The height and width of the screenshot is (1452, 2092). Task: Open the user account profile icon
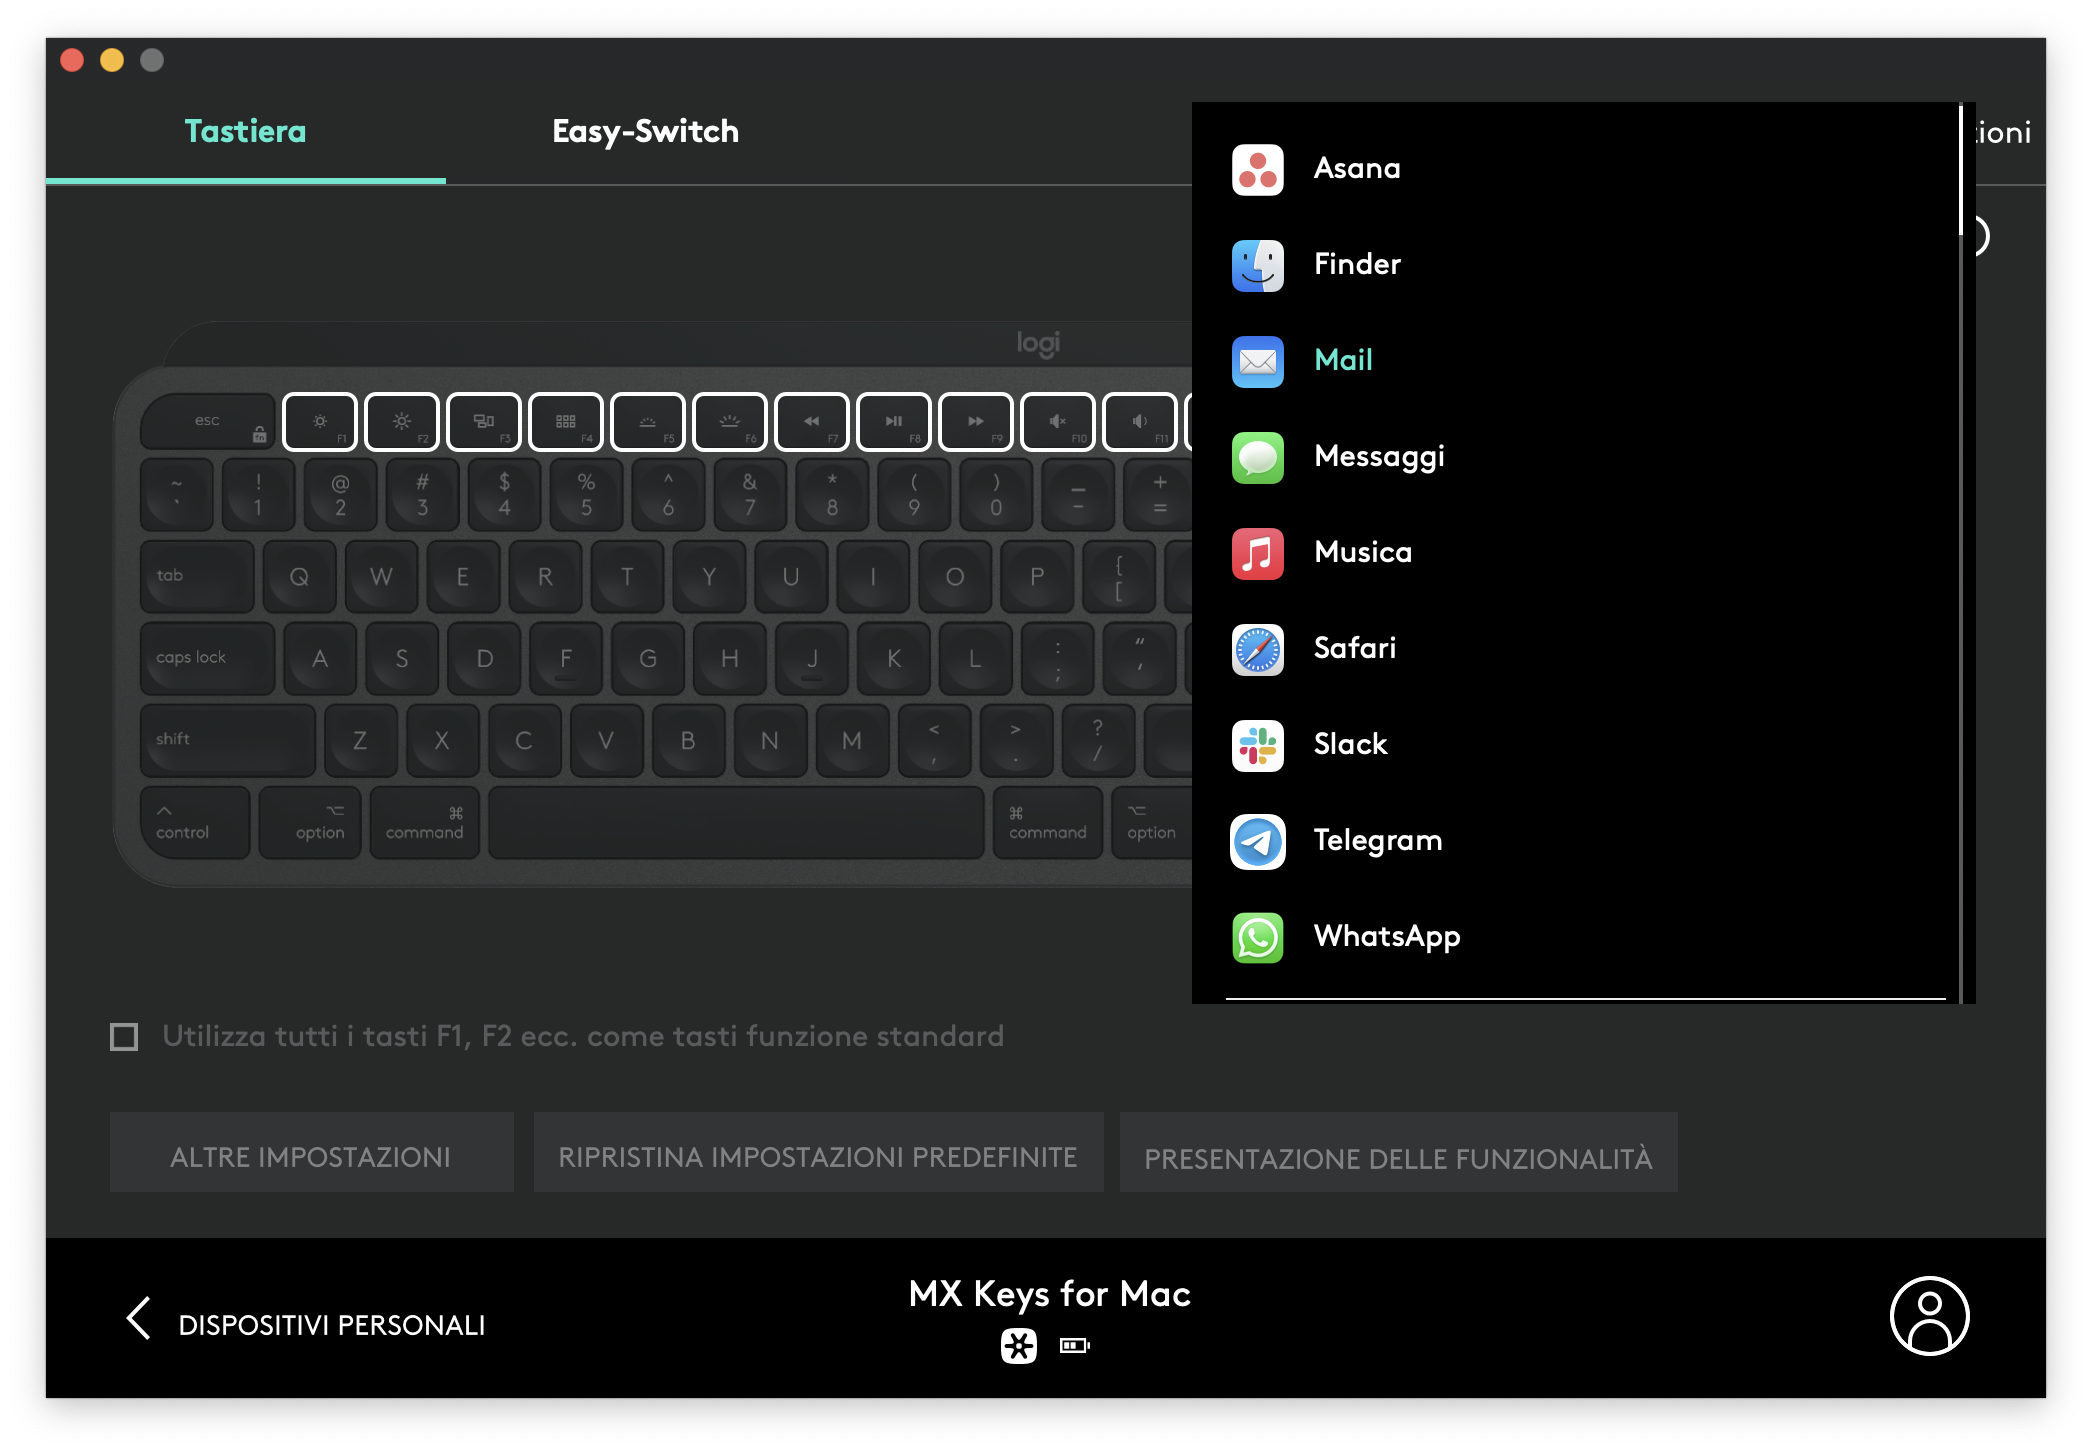[x=1929, y=1316]
